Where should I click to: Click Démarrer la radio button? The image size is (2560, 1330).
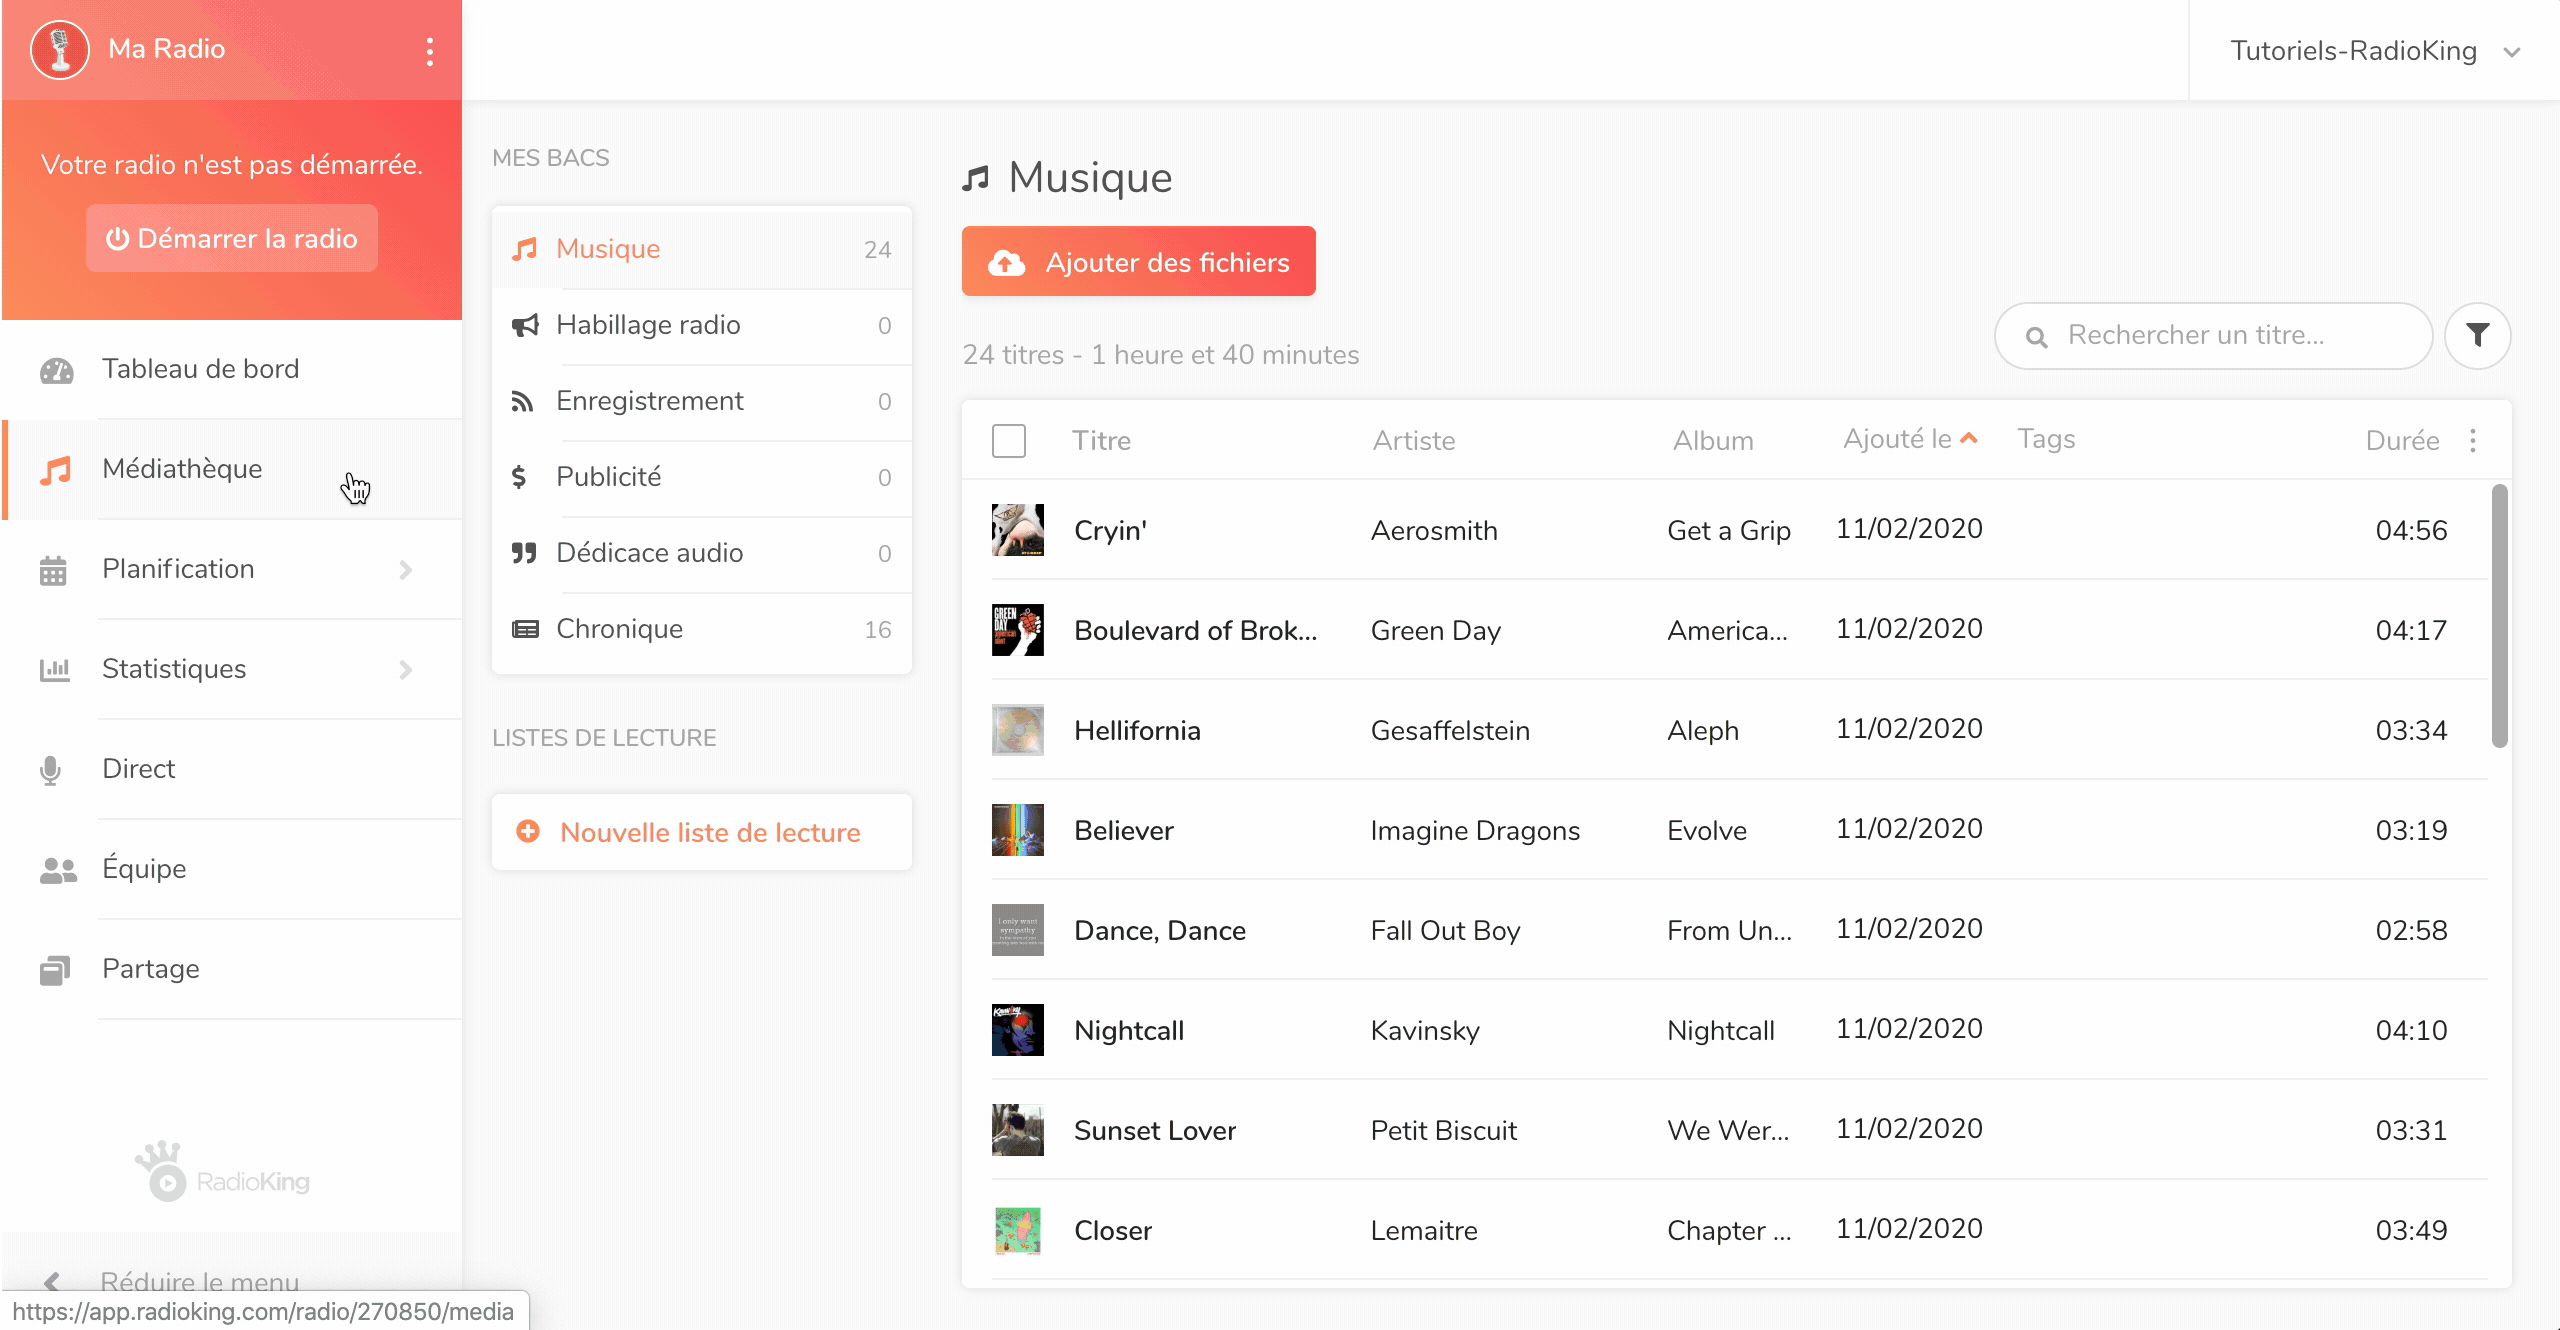coord(232,238)
